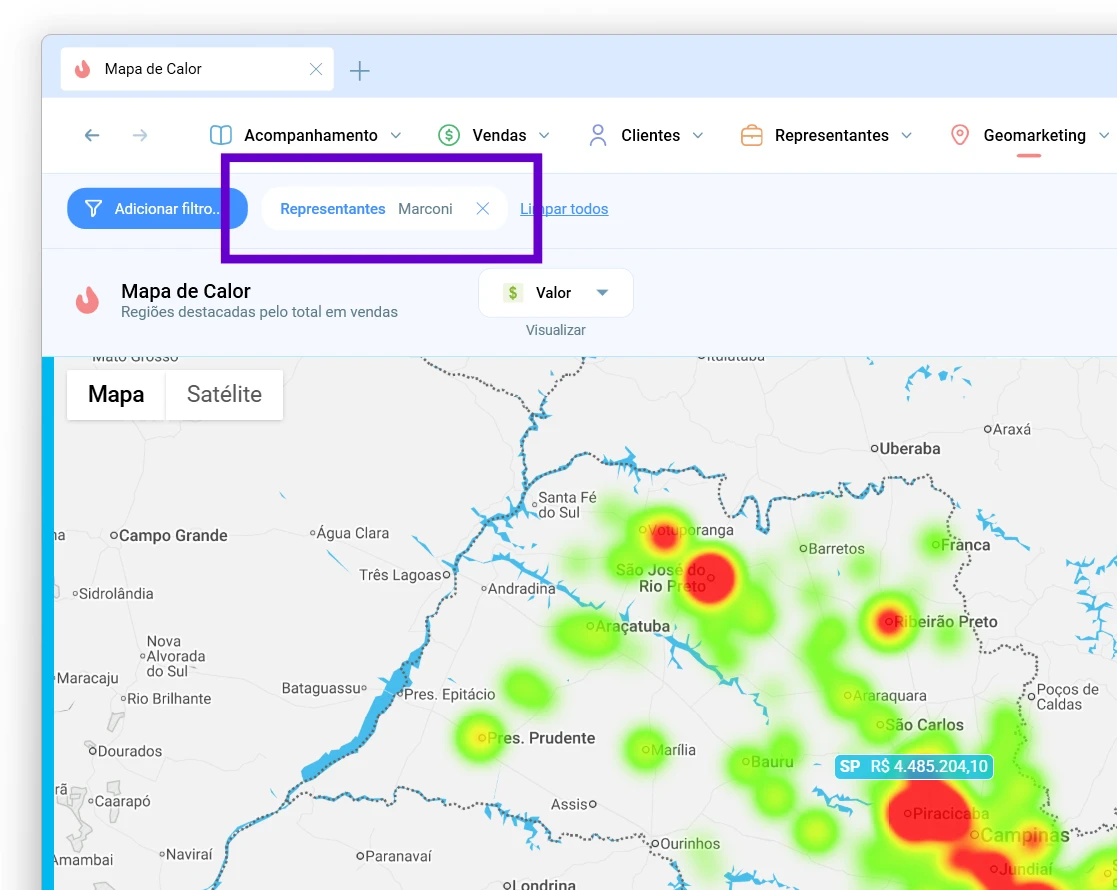Click the Representantes briefcase icon

[752, 135]
